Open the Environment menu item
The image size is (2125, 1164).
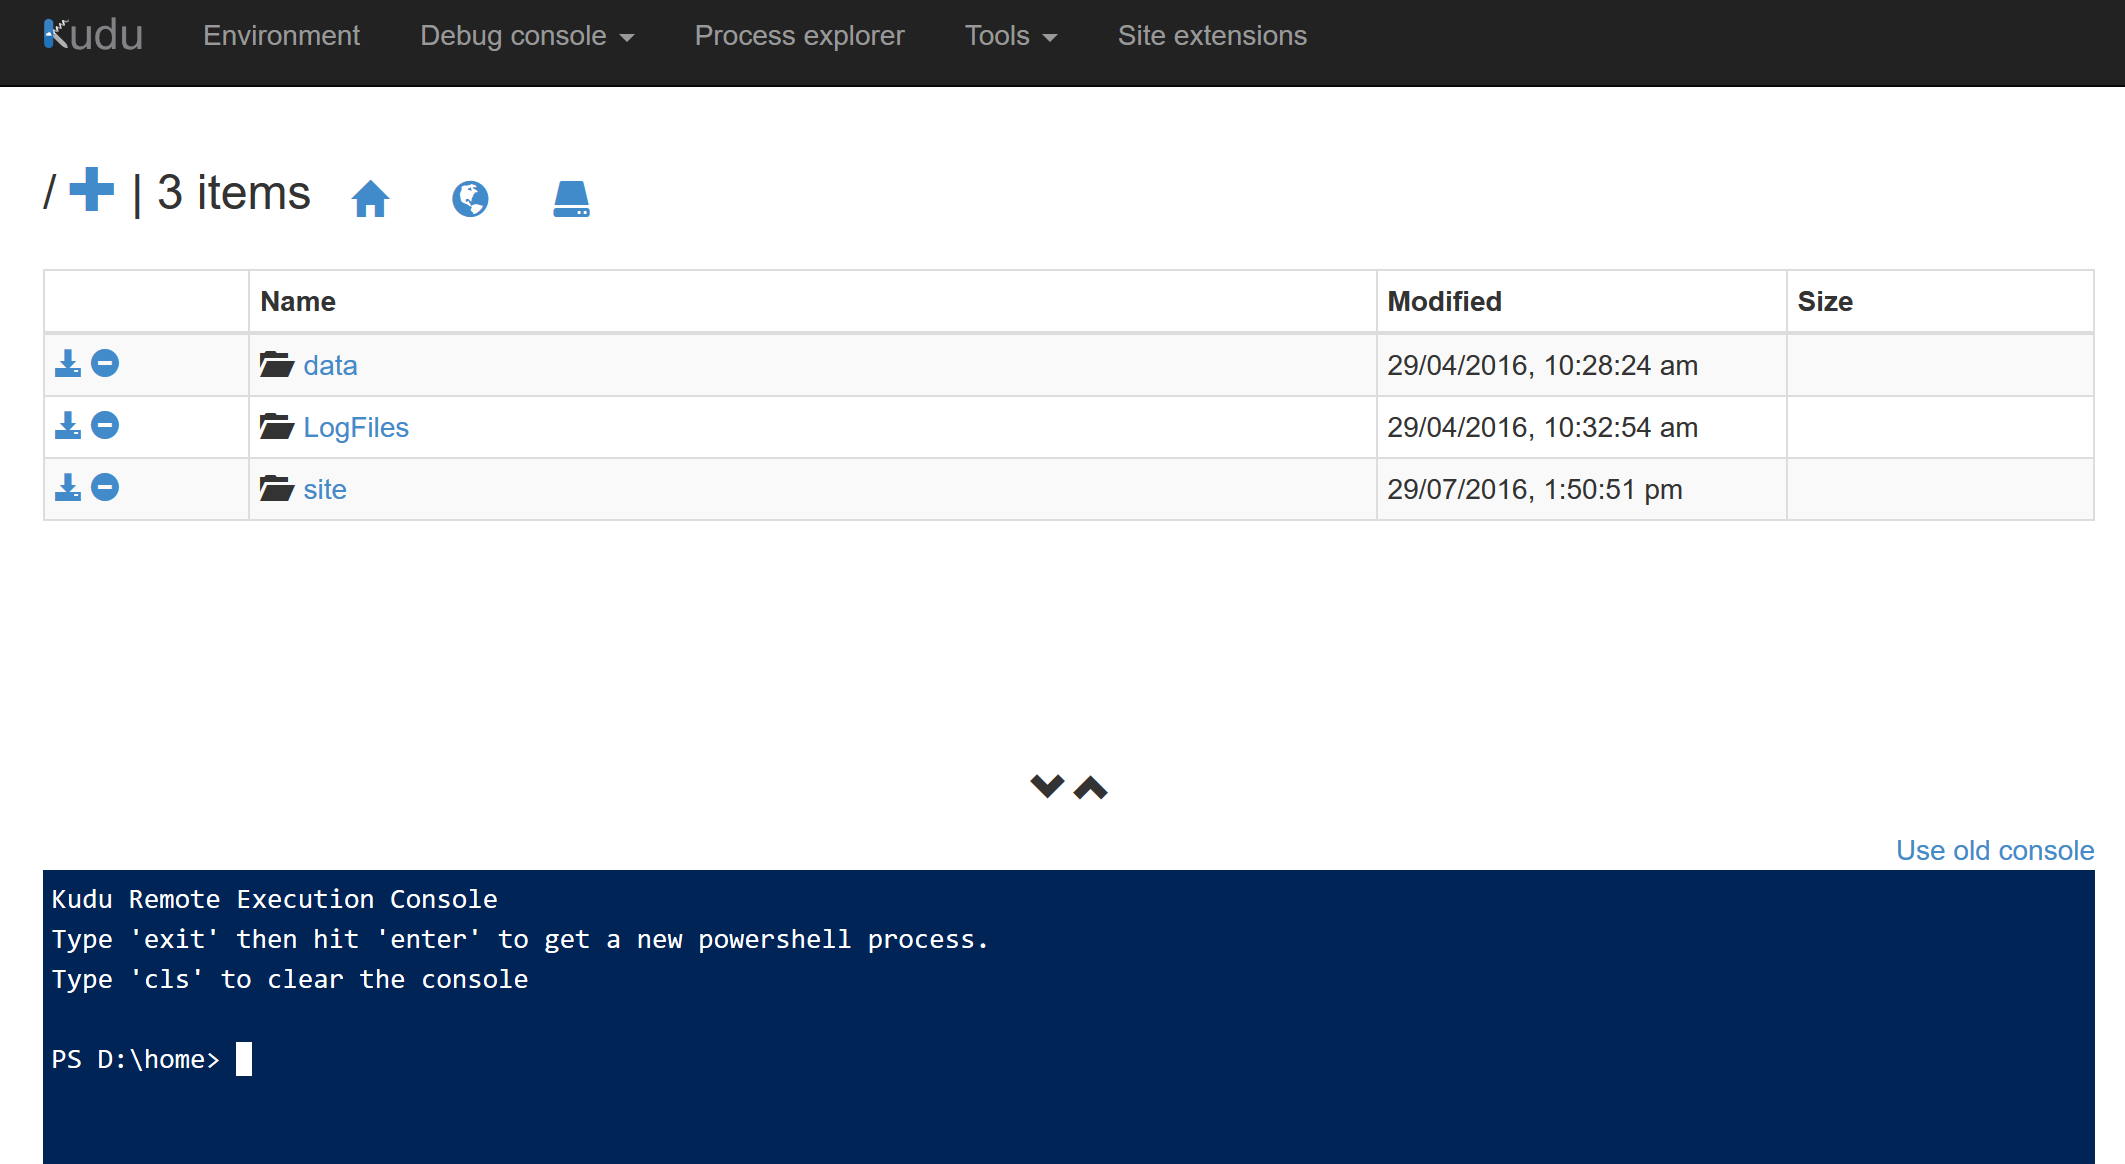[282, 36]
